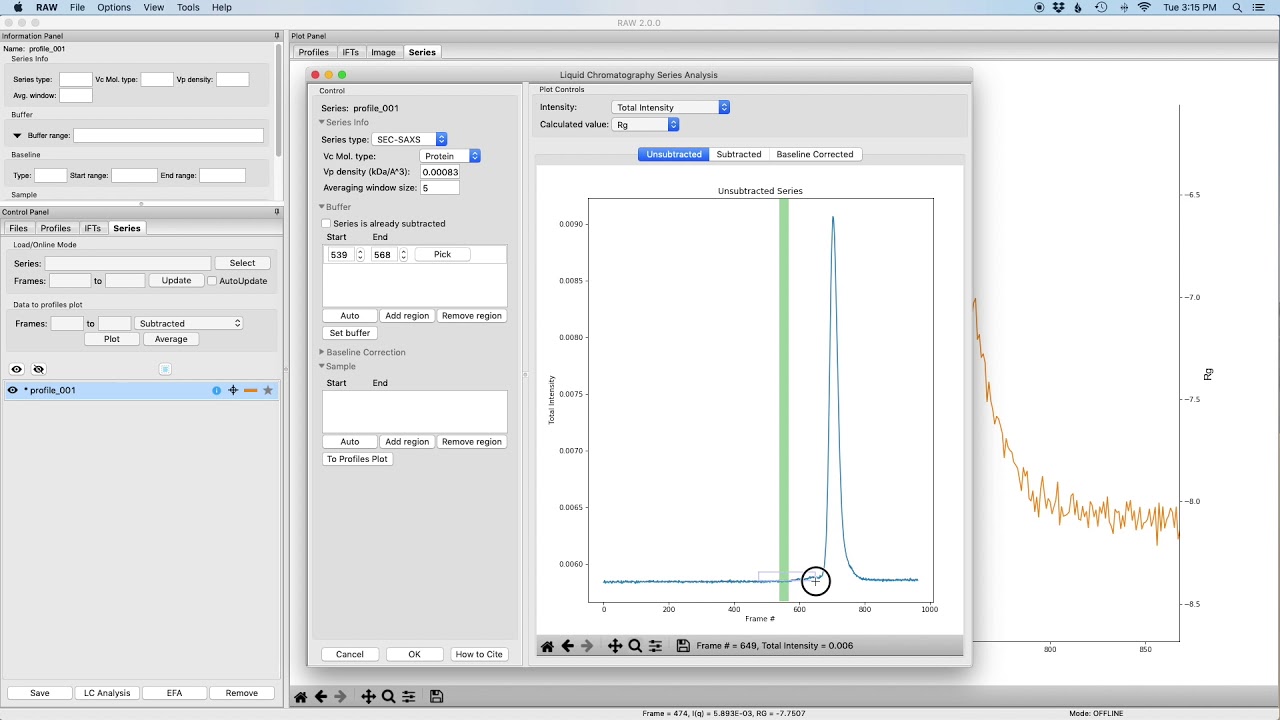Open Calculated value Rg dropdown

[645, 124]
